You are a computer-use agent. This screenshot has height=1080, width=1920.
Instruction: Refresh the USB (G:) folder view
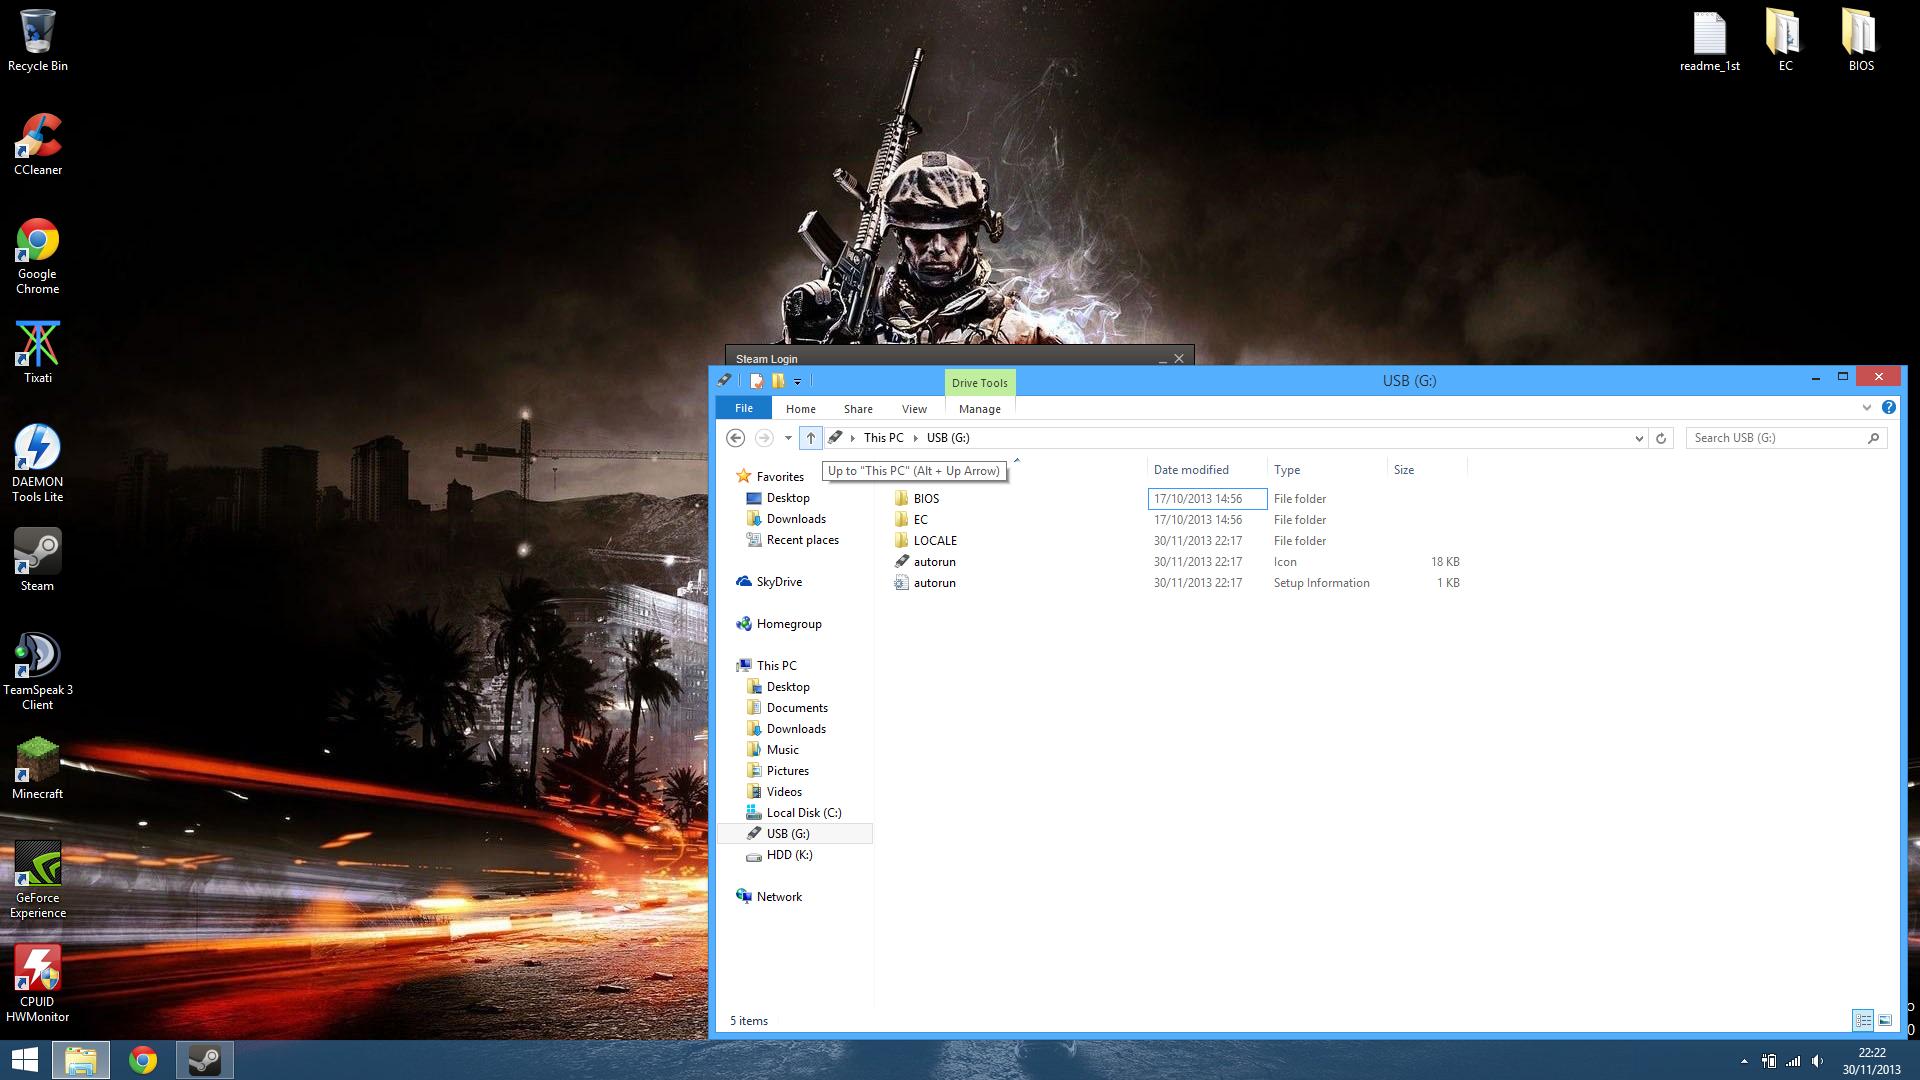(1661, 438)
